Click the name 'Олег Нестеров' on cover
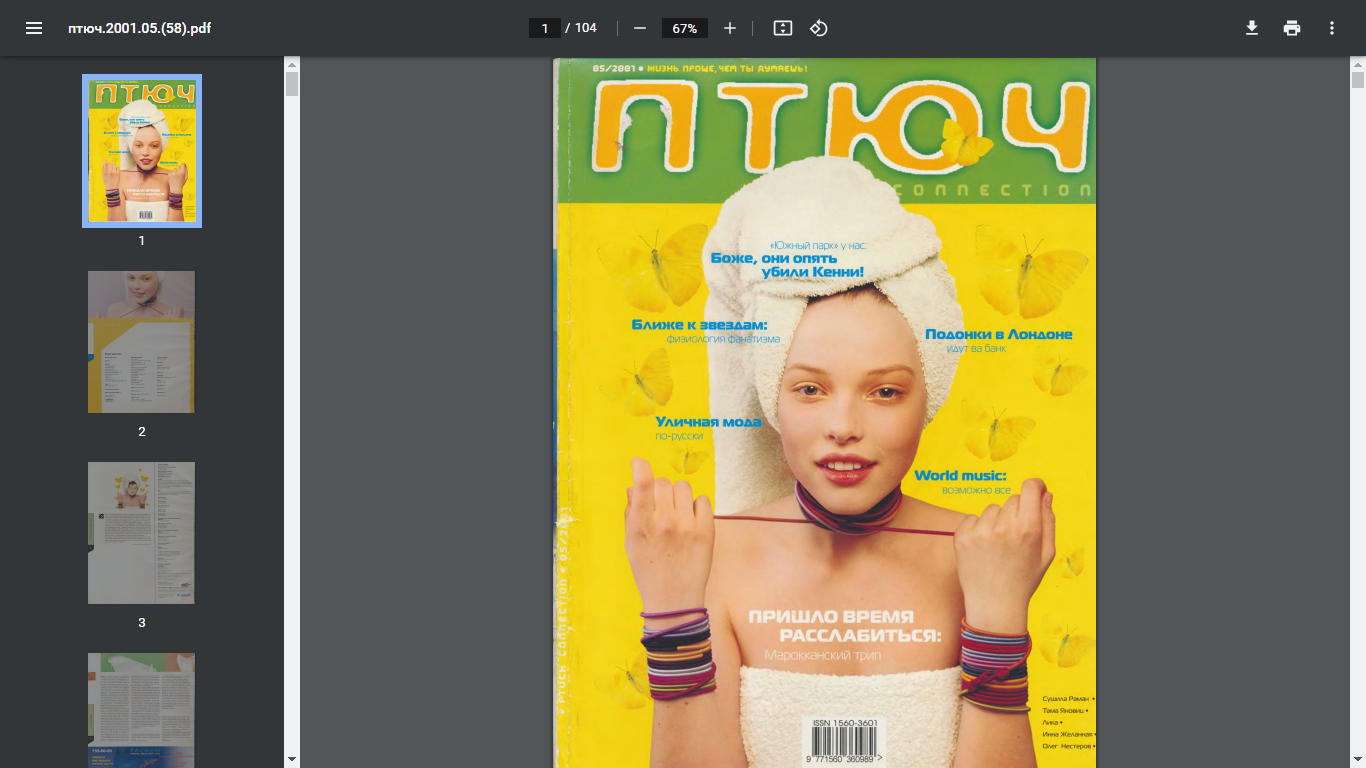The height and width of the screenshot is (768, 1366). (1066, 746)
